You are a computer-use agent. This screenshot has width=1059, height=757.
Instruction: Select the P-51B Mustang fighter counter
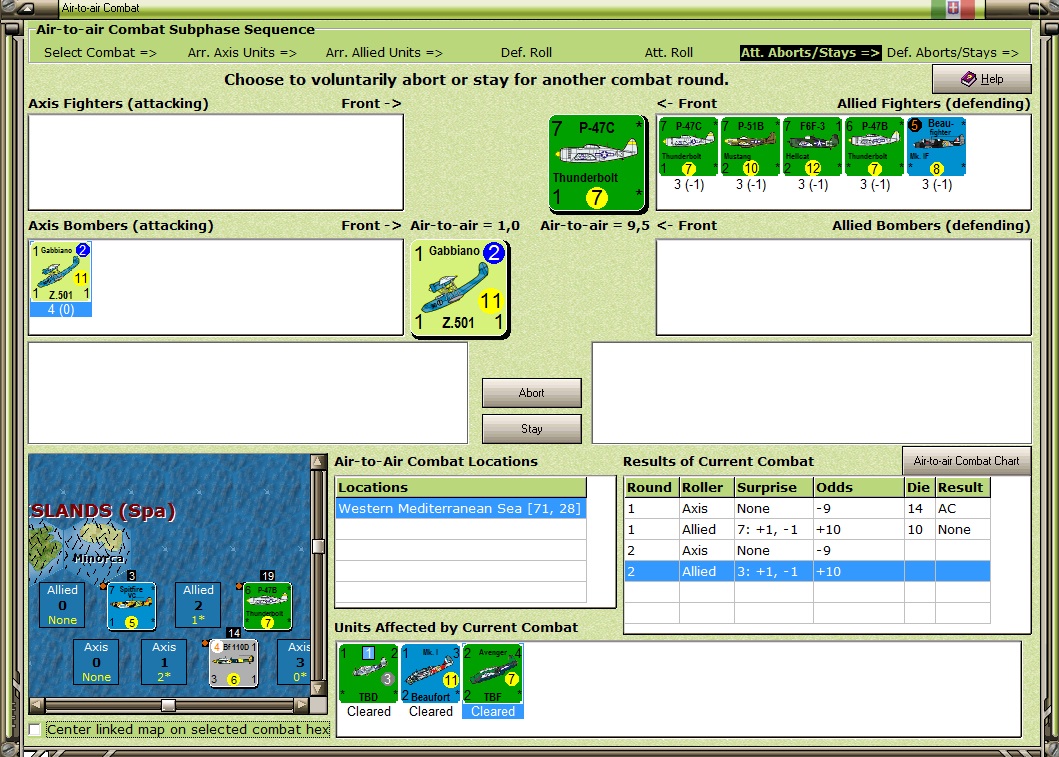click(x=750, y=147)
